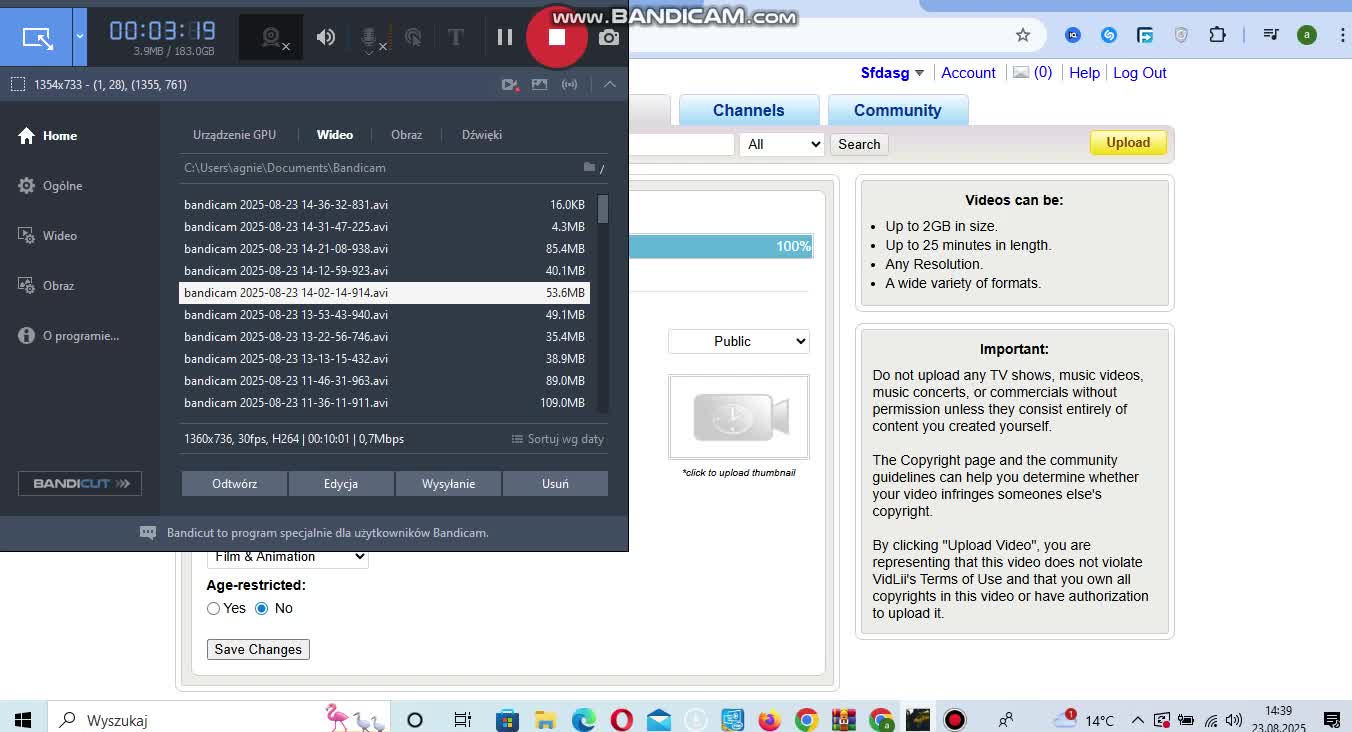The height and width of the screenshot is (732, 1352).
Task: Click the text overlay T icon
Action: [x=456, y=37]
